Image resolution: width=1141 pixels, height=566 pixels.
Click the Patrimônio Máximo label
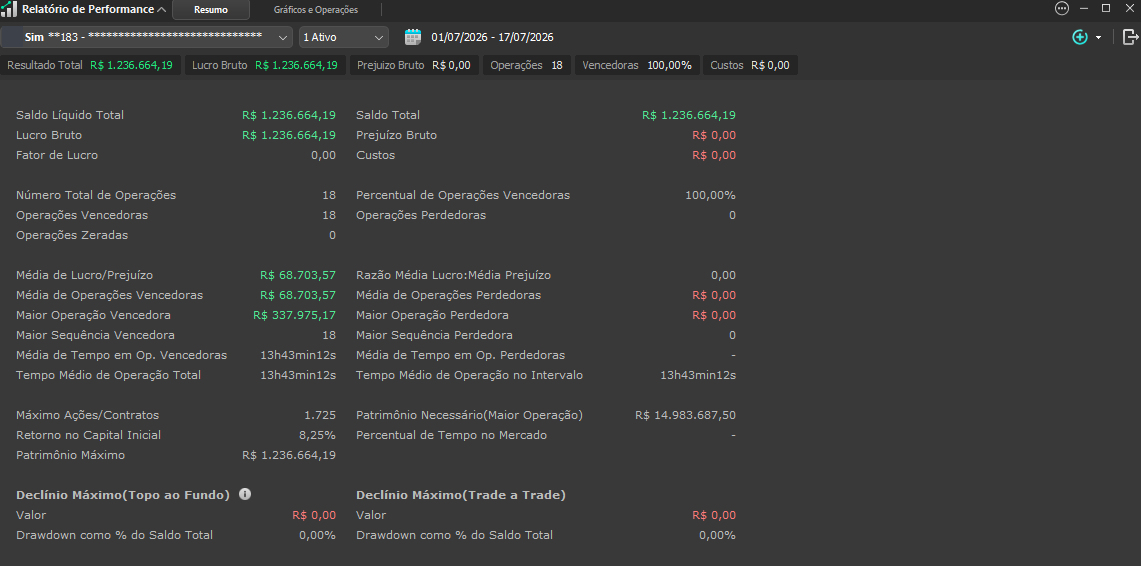click(x=71, y=455)
